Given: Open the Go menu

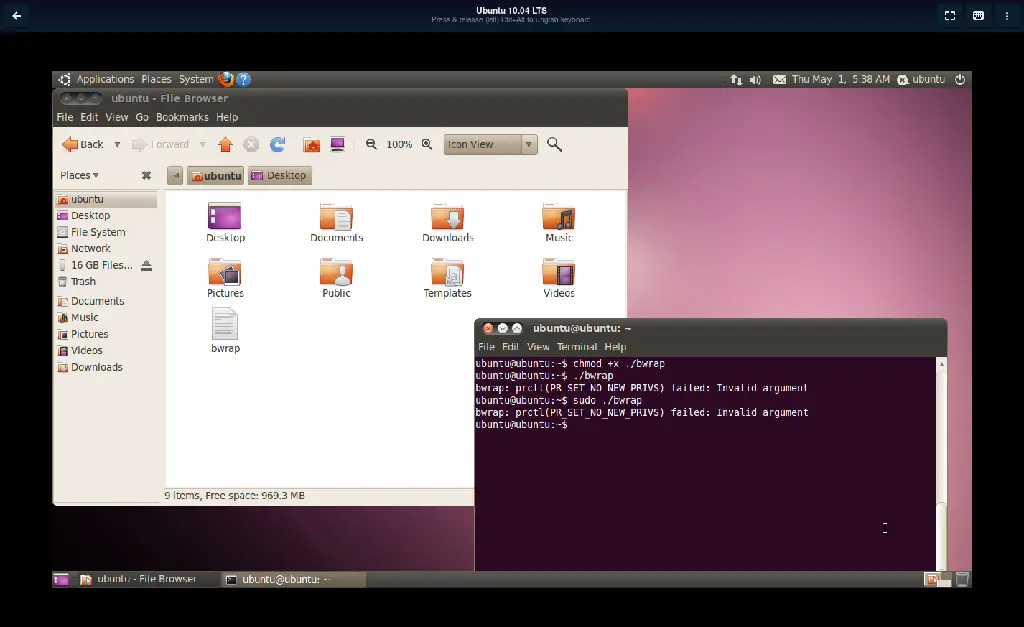Looking at the screenshot, I should (x=142, y=117).
